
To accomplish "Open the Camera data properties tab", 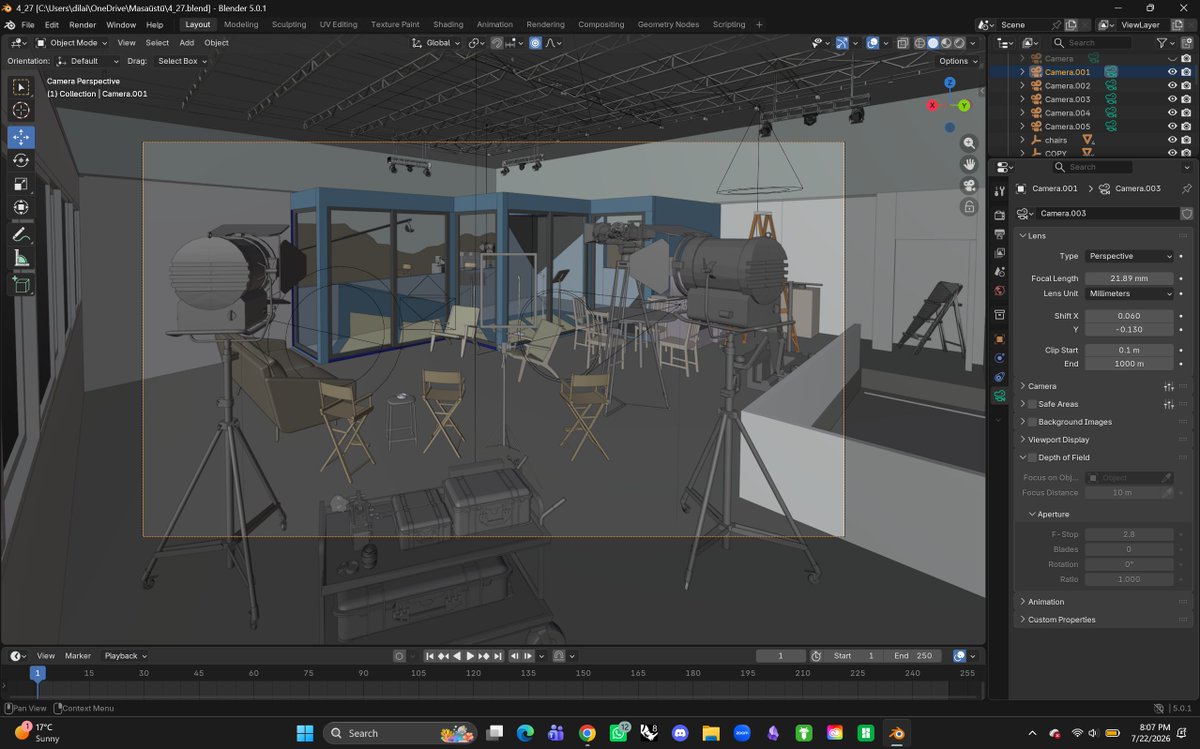I will pyautogui.click(x=999, y=396).
